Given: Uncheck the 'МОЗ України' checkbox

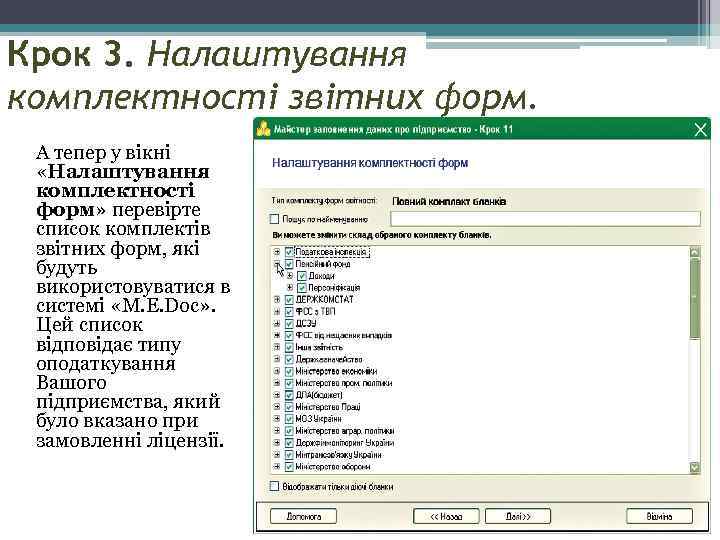Looking at the screenshot, I should tap(289, 419).
